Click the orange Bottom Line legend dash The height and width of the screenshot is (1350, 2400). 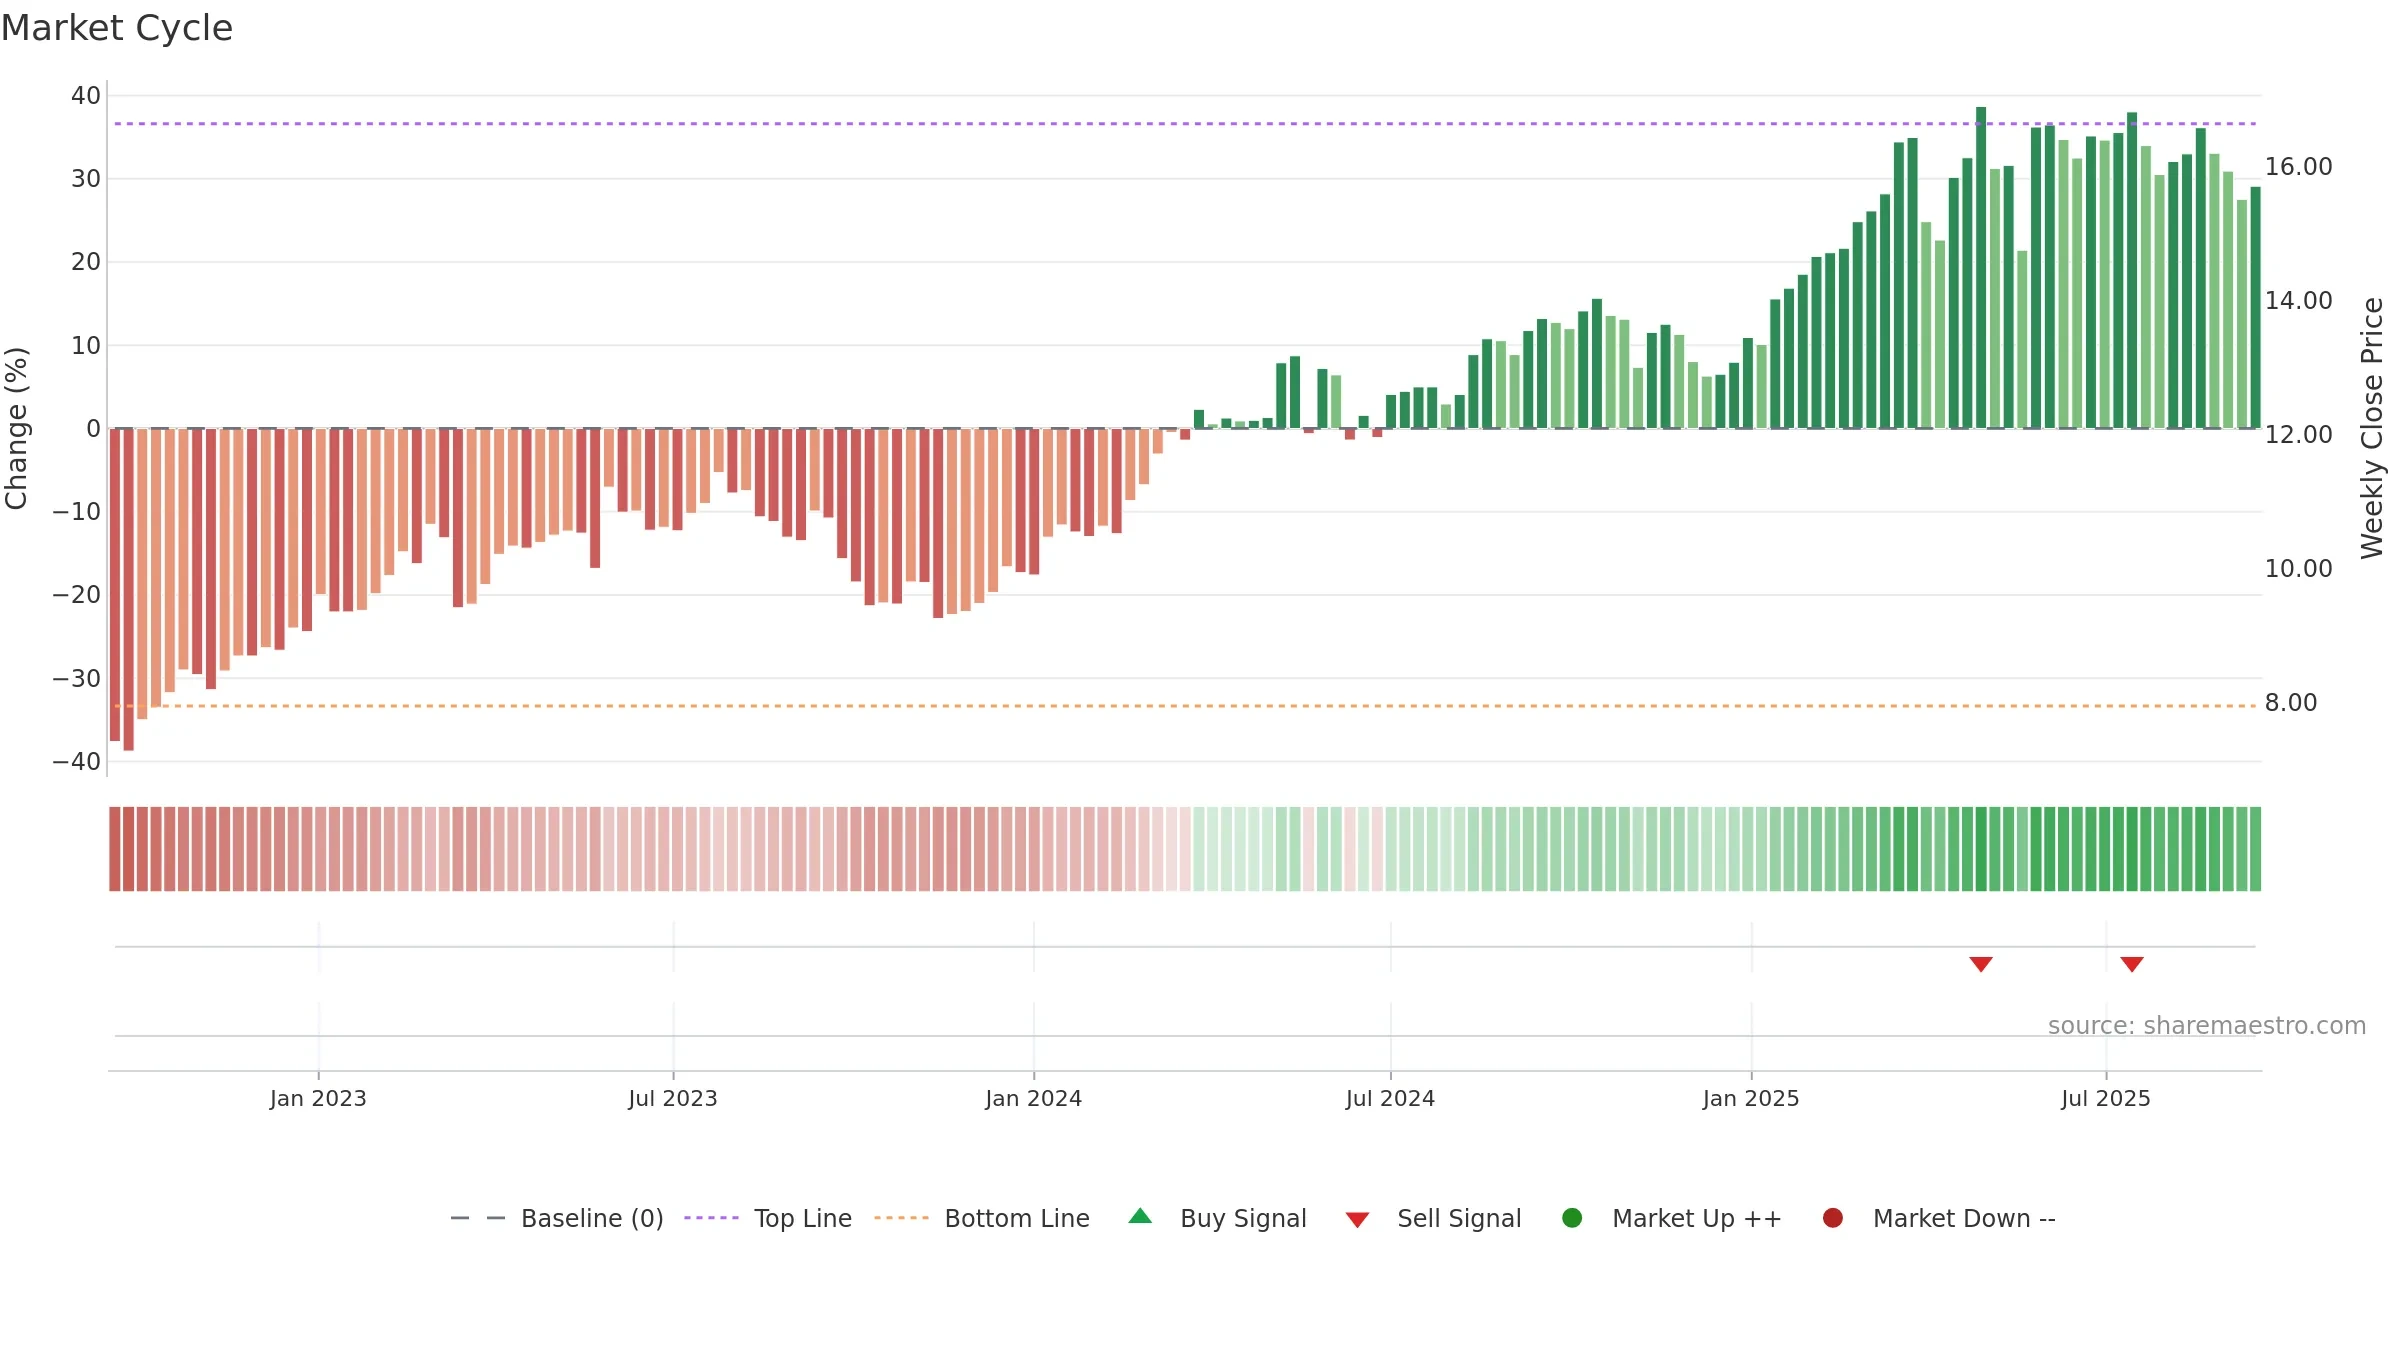tap(901, 1218)
